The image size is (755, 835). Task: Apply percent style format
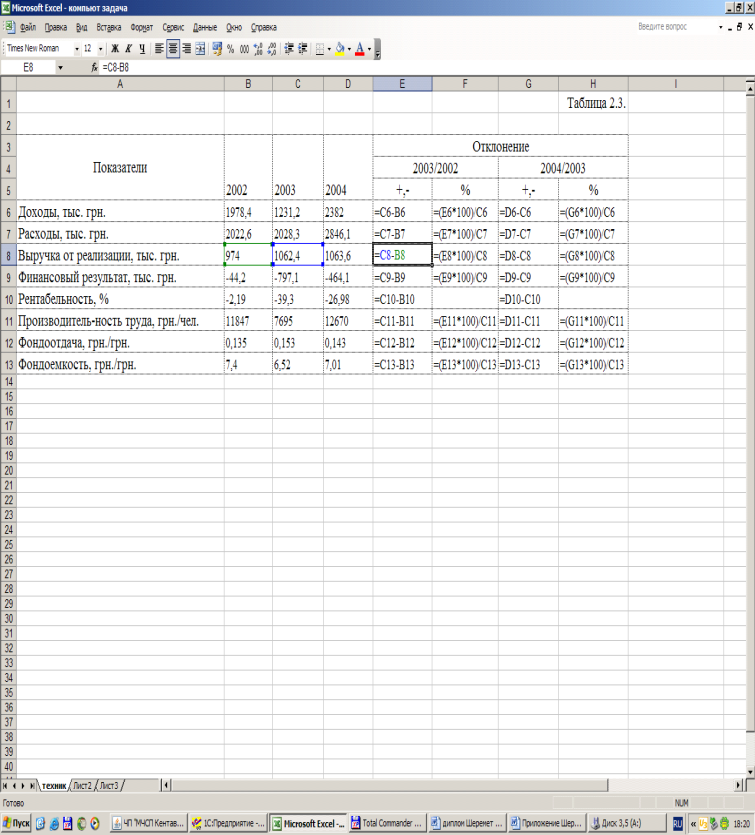click(x=231, y=49)
